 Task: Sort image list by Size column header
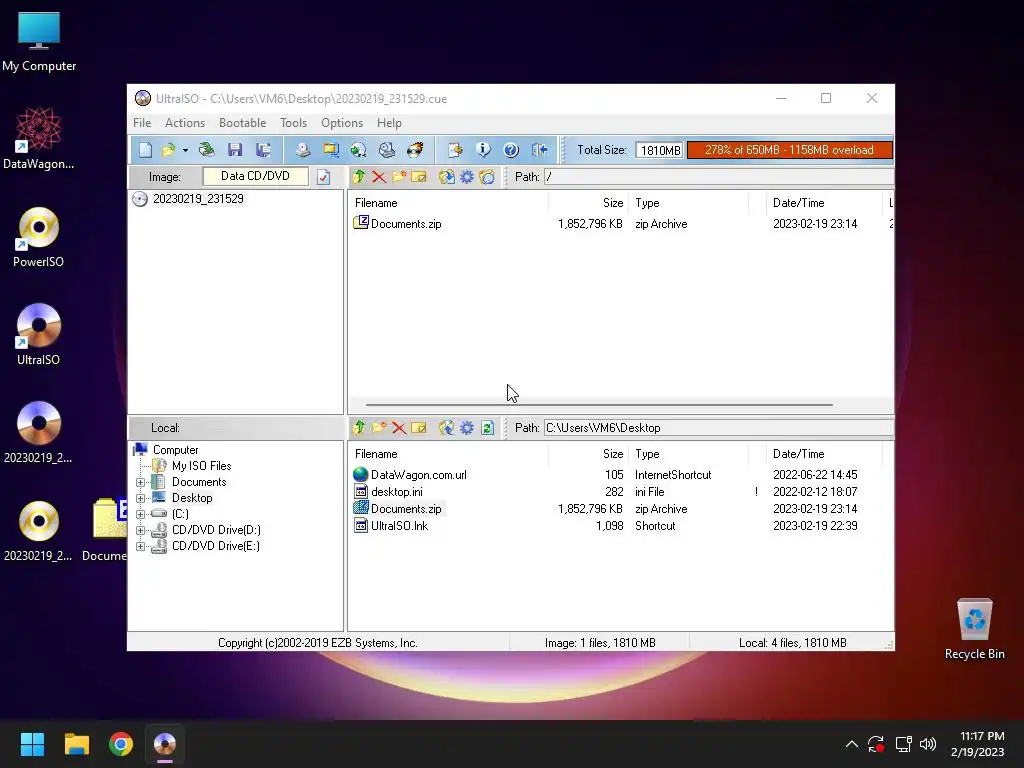(x=588, y=203)
